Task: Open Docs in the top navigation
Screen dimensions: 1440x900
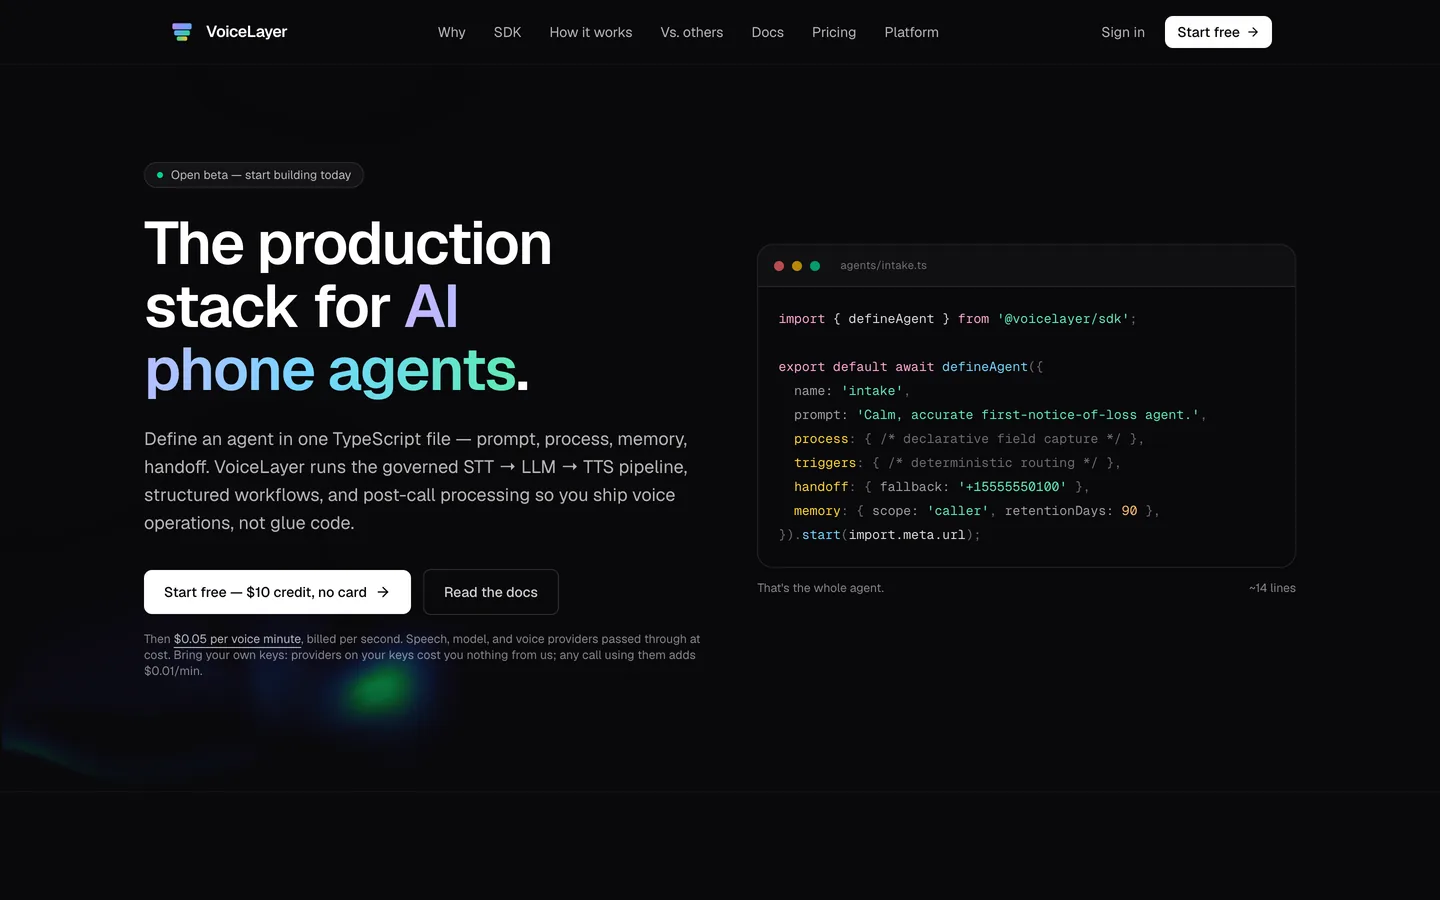Action: click(x=768, y=32)
